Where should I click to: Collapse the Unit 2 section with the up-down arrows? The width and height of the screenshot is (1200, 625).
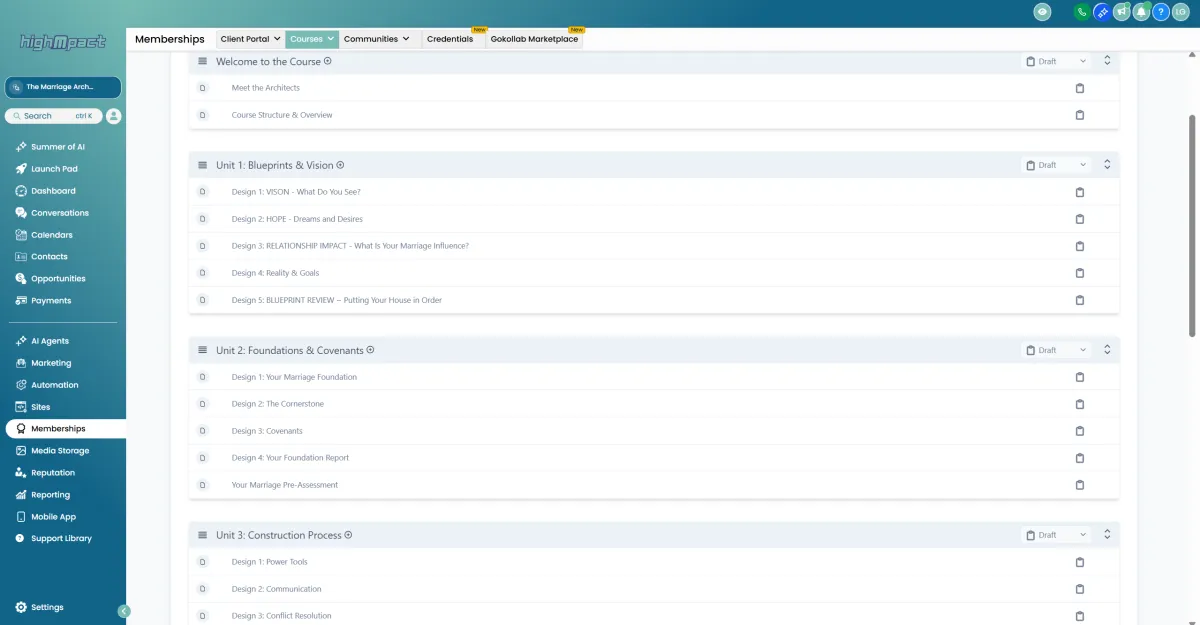coord(1107,350)
